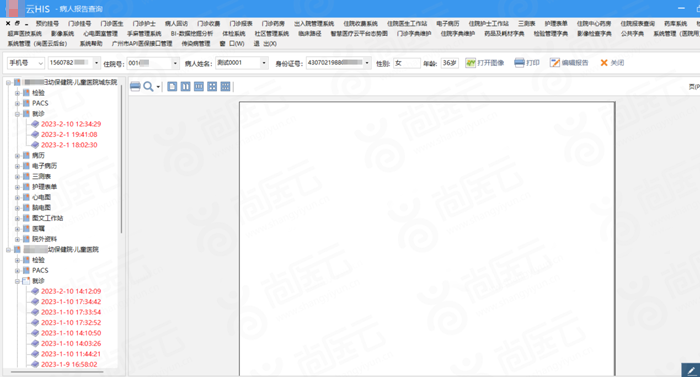
Task: Expand the 电子病历 tree node
Action: (17, 166)
